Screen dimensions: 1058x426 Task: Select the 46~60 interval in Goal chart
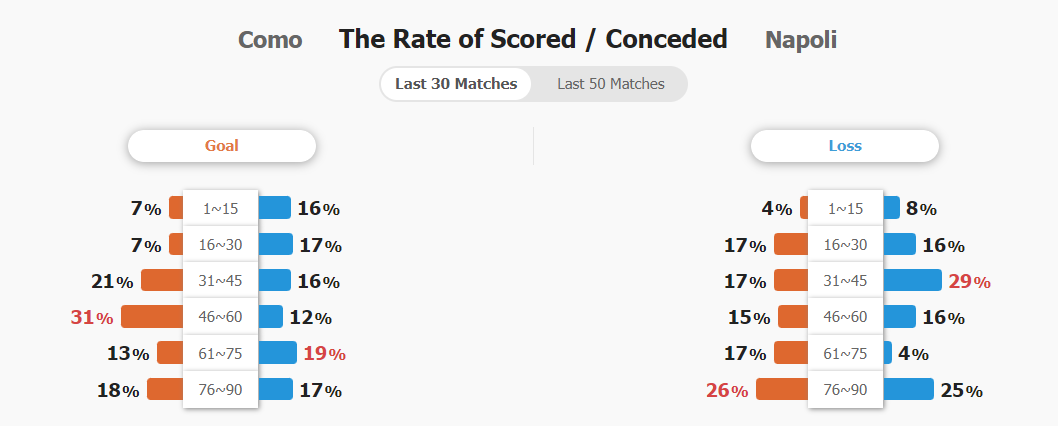click(221, 317)
